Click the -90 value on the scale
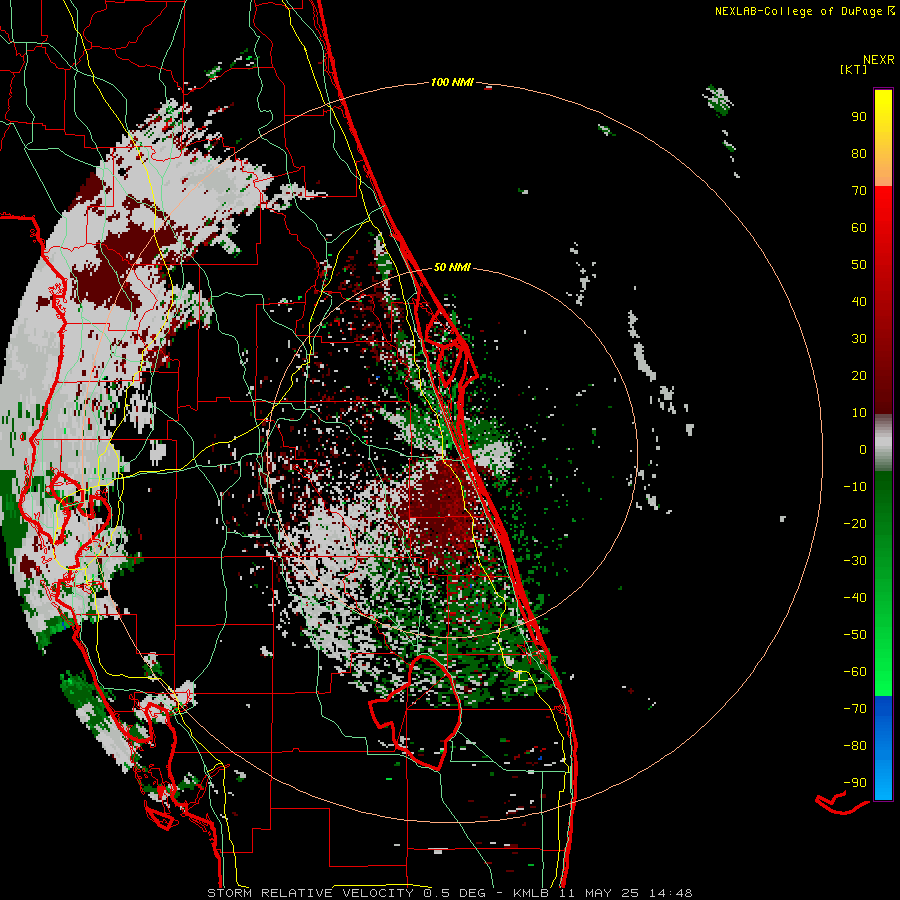 (855, 783)
